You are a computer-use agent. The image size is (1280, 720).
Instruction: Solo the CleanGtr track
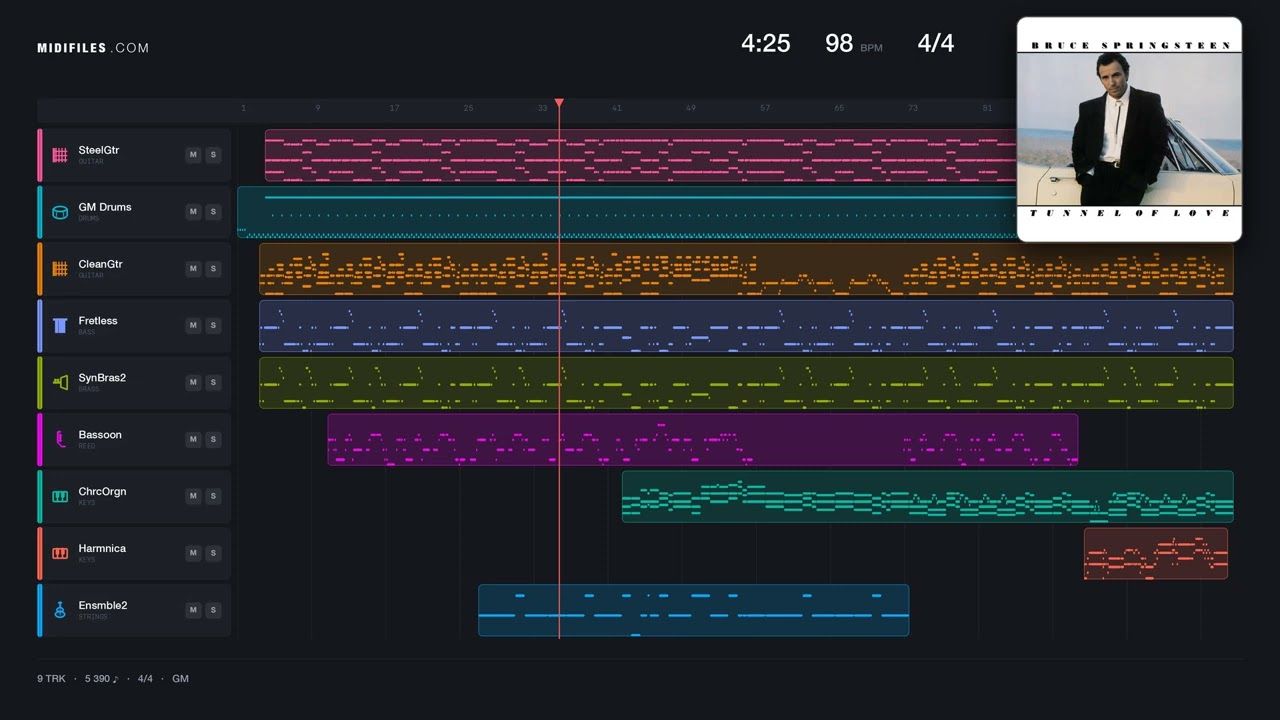pos(213,269)
